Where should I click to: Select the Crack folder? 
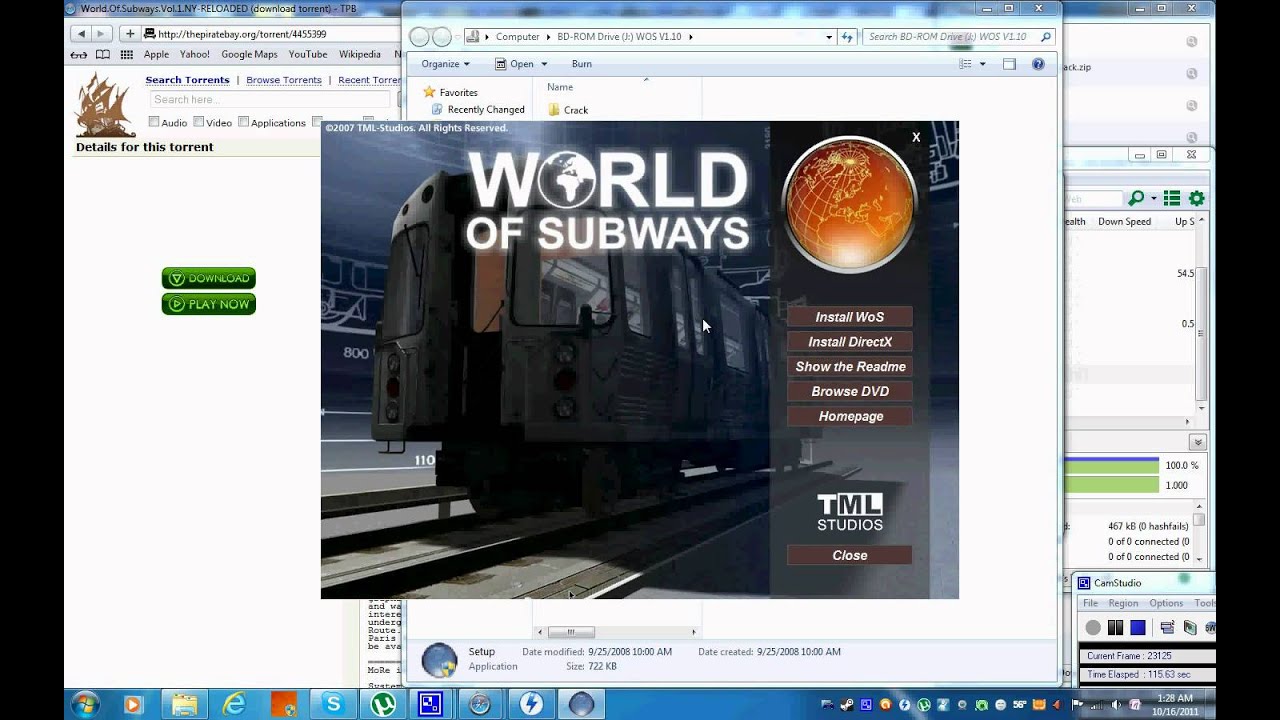tap(568, 110)
